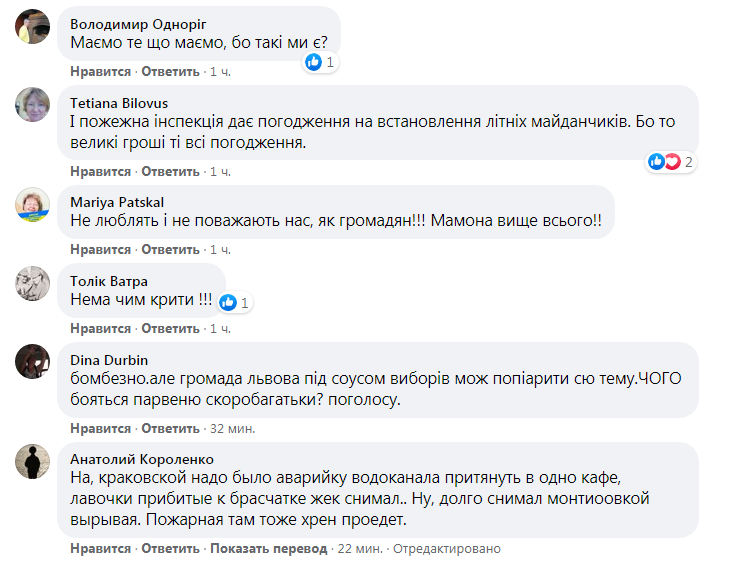746x561 pixels.
Task: Open Анатолий Короленко's profile avatar
Action: point(33,460)
